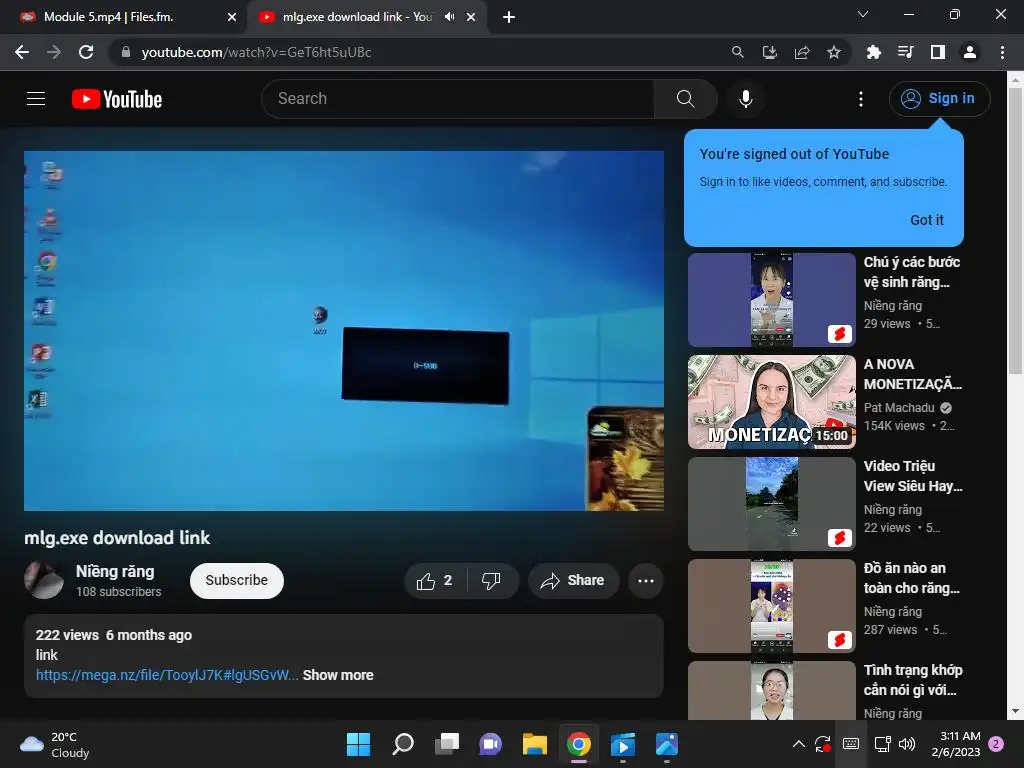The width and height of the screenshot is (1024, 768).
Task: Click install app icon in address bar
Action: [770, 52]
